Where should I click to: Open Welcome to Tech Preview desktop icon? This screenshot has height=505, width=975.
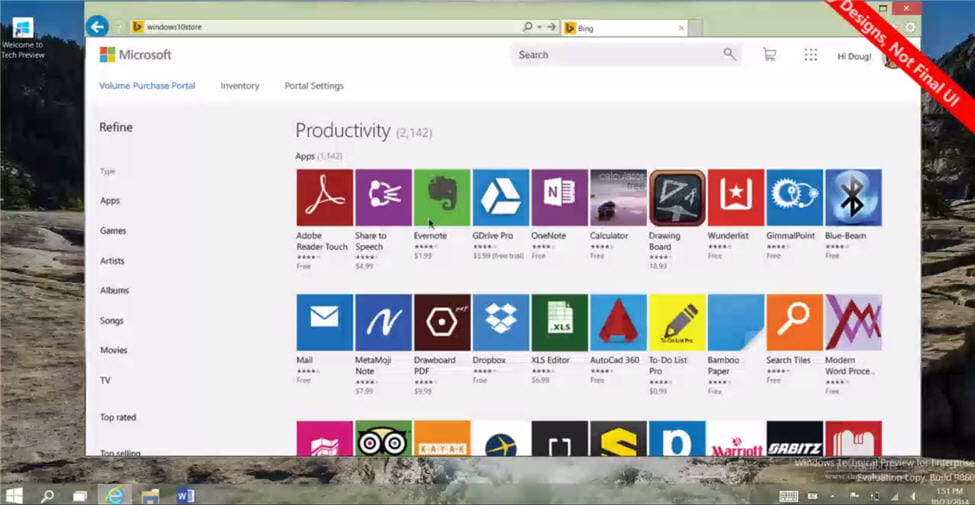[x=23, y=38]
